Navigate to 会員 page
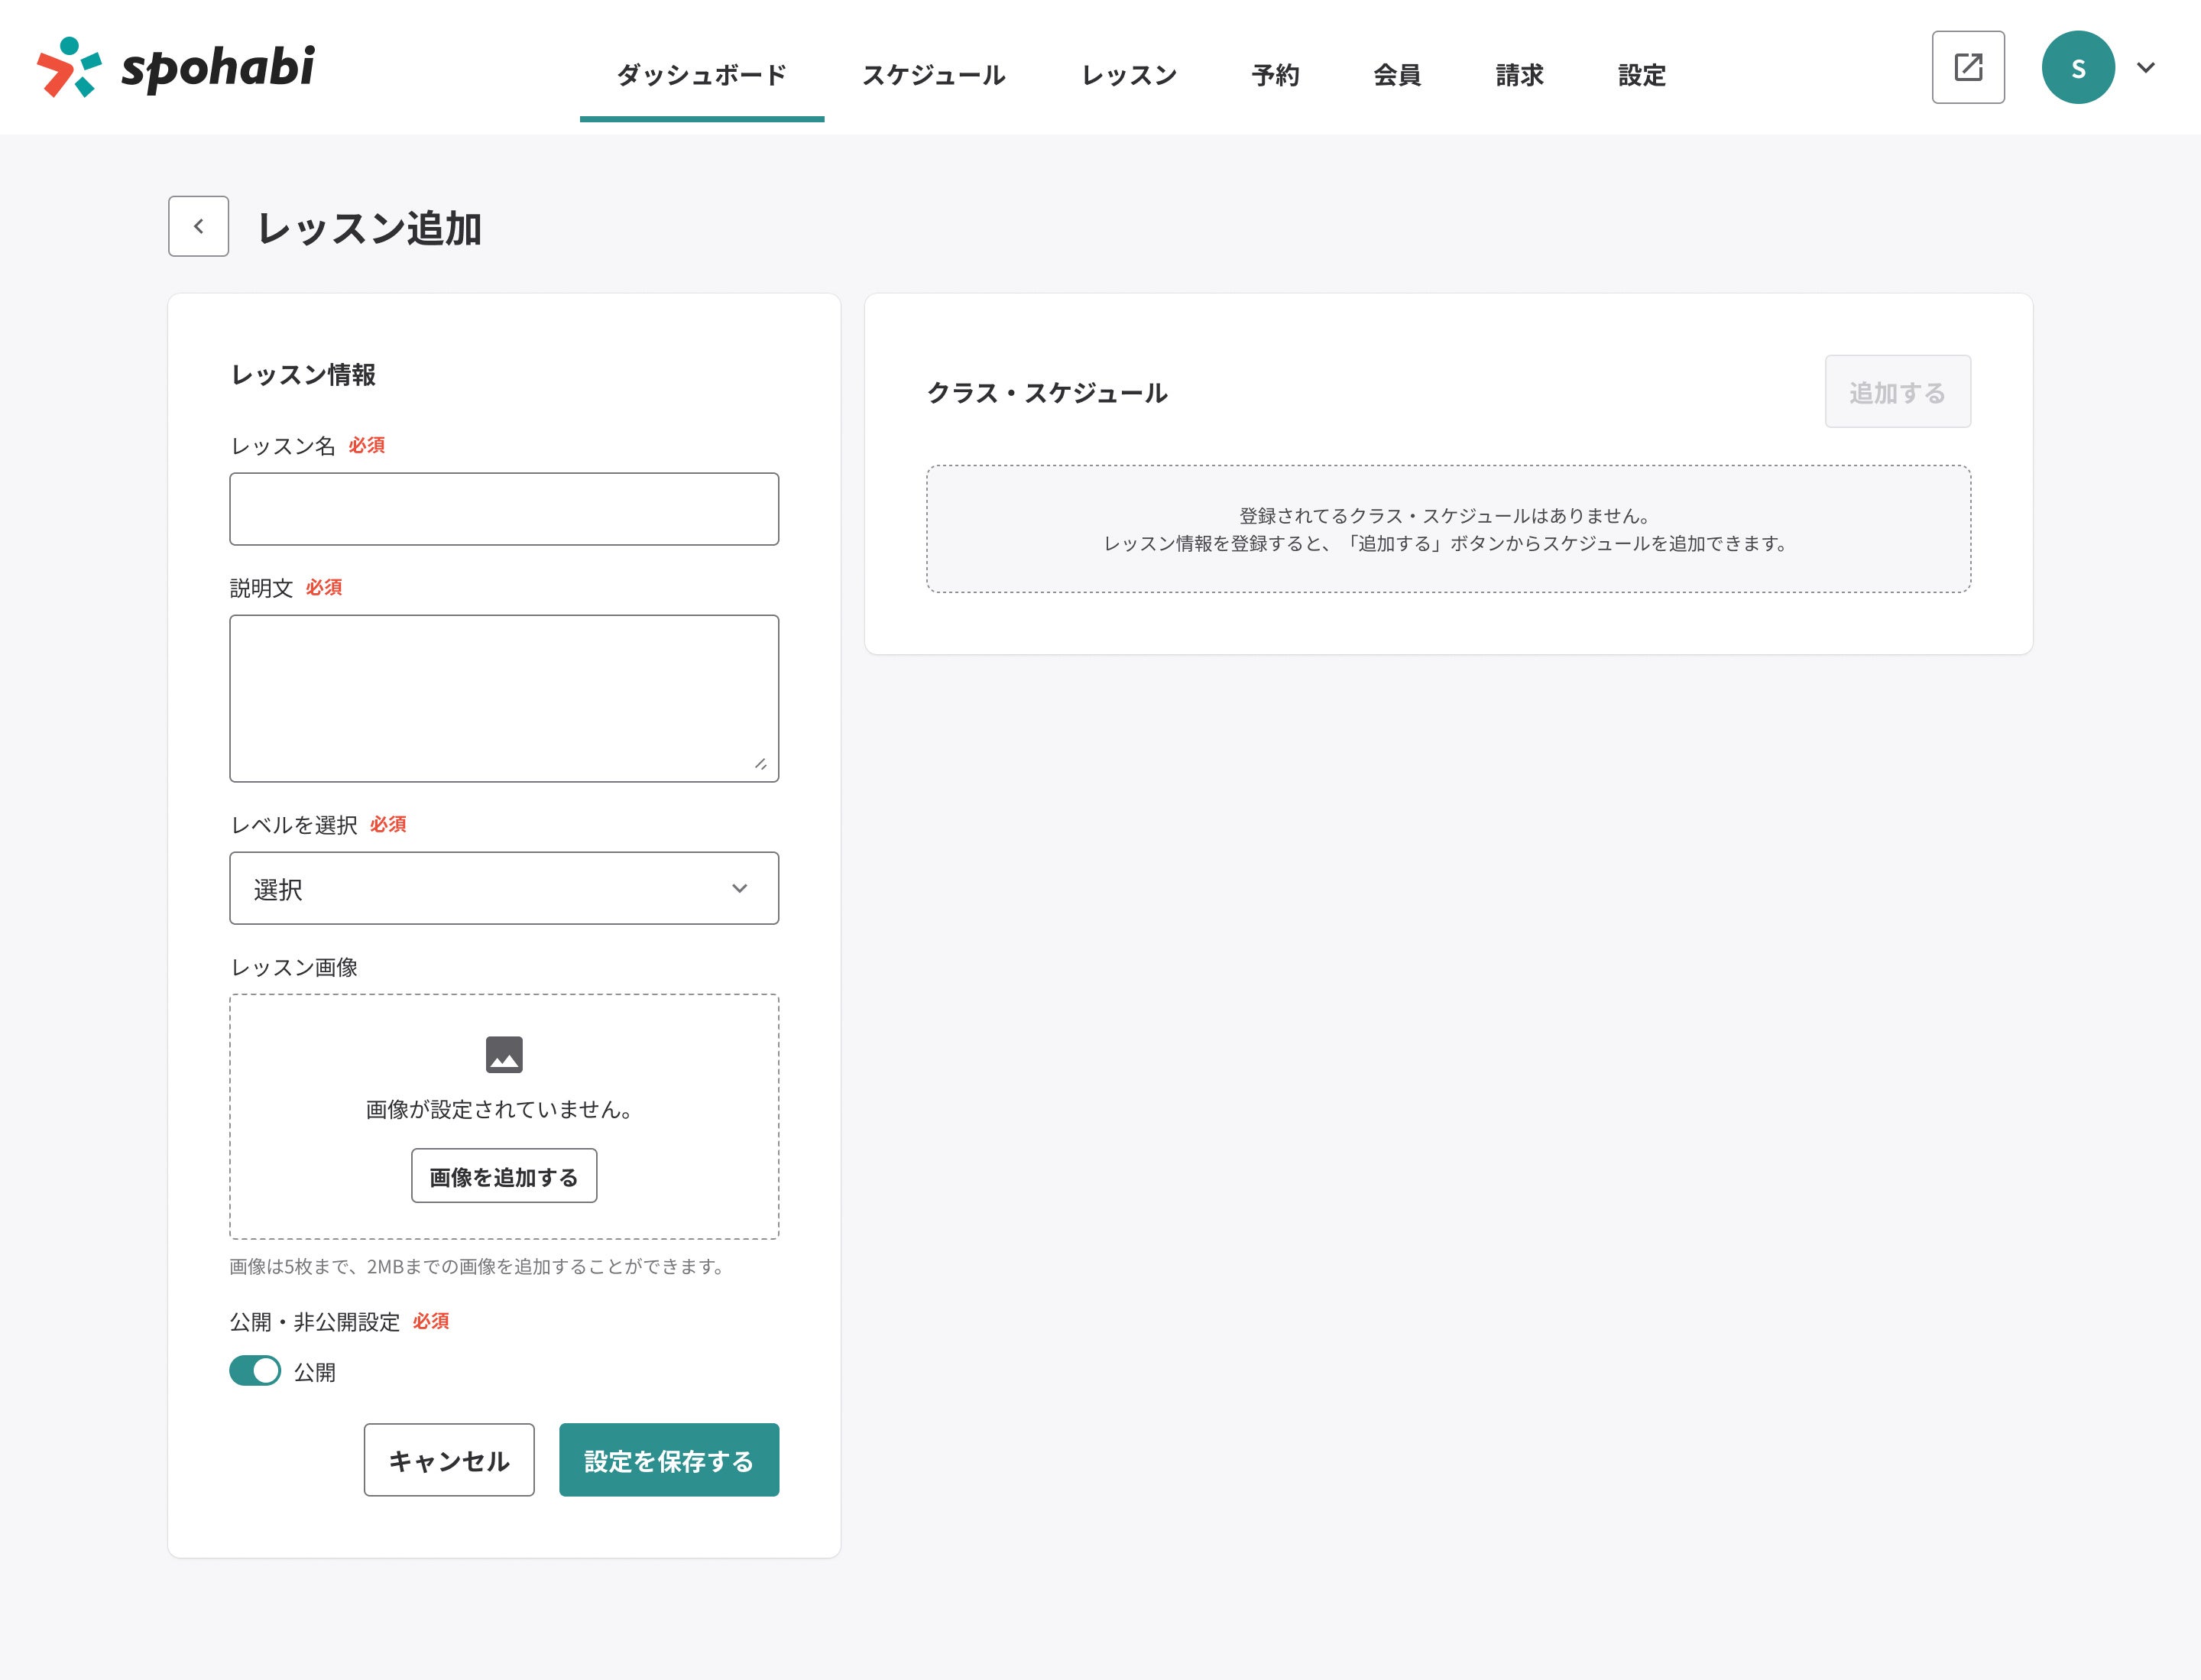 tap(1397, 75)
